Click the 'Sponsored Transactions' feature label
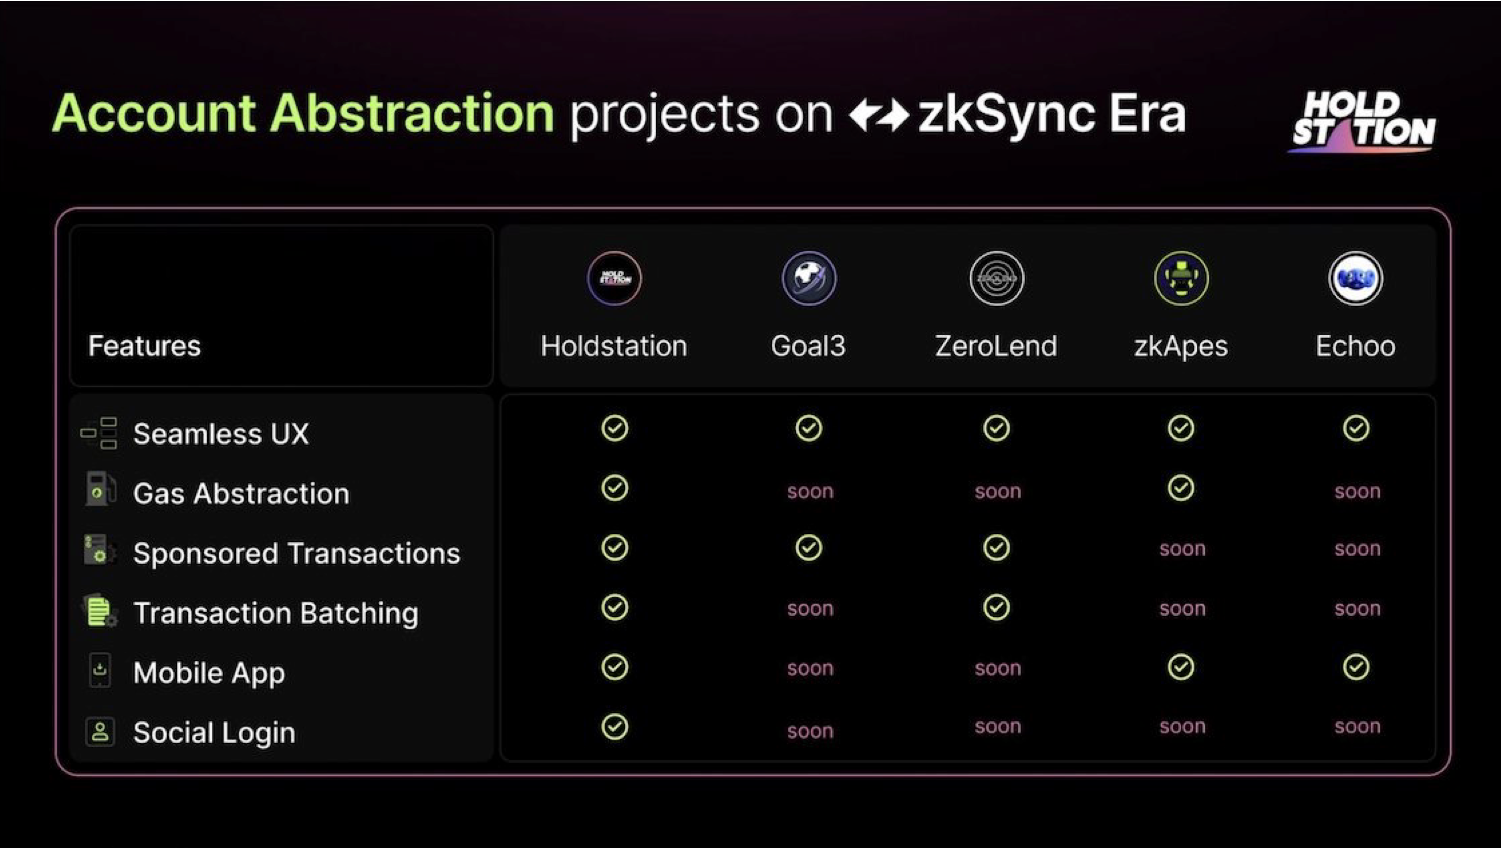Viewport: 1502px width, 848px height. 296,554
